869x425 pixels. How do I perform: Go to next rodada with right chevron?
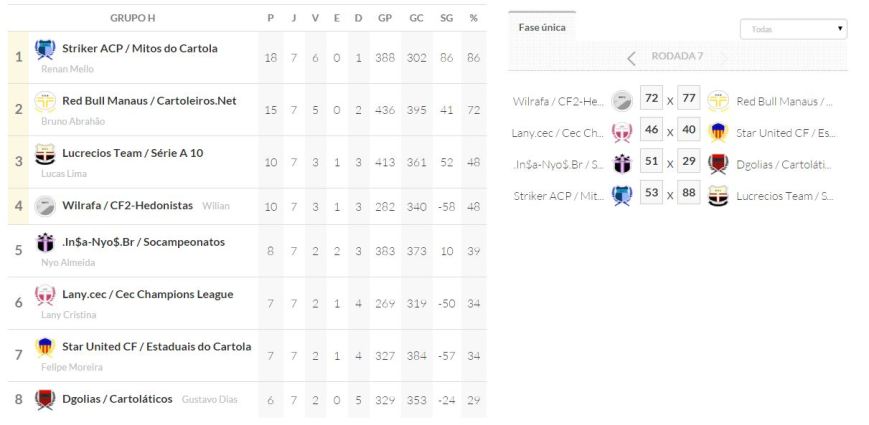click(x=724, y=57)
